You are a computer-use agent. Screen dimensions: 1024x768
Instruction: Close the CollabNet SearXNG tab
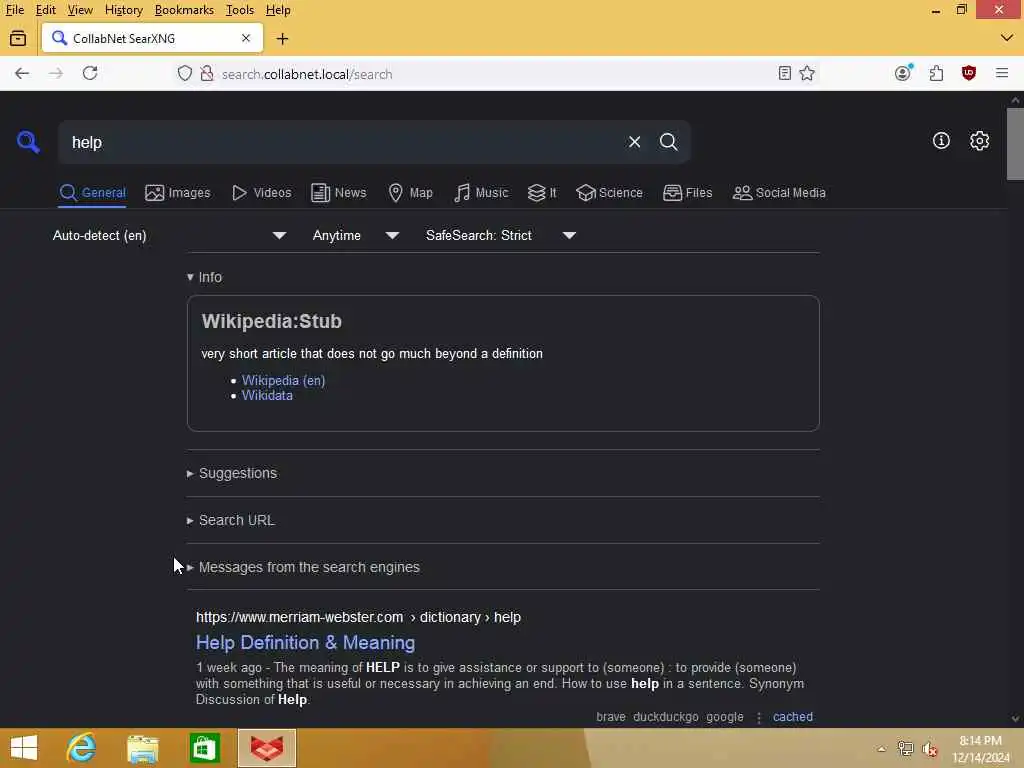(x=246, y=38)
